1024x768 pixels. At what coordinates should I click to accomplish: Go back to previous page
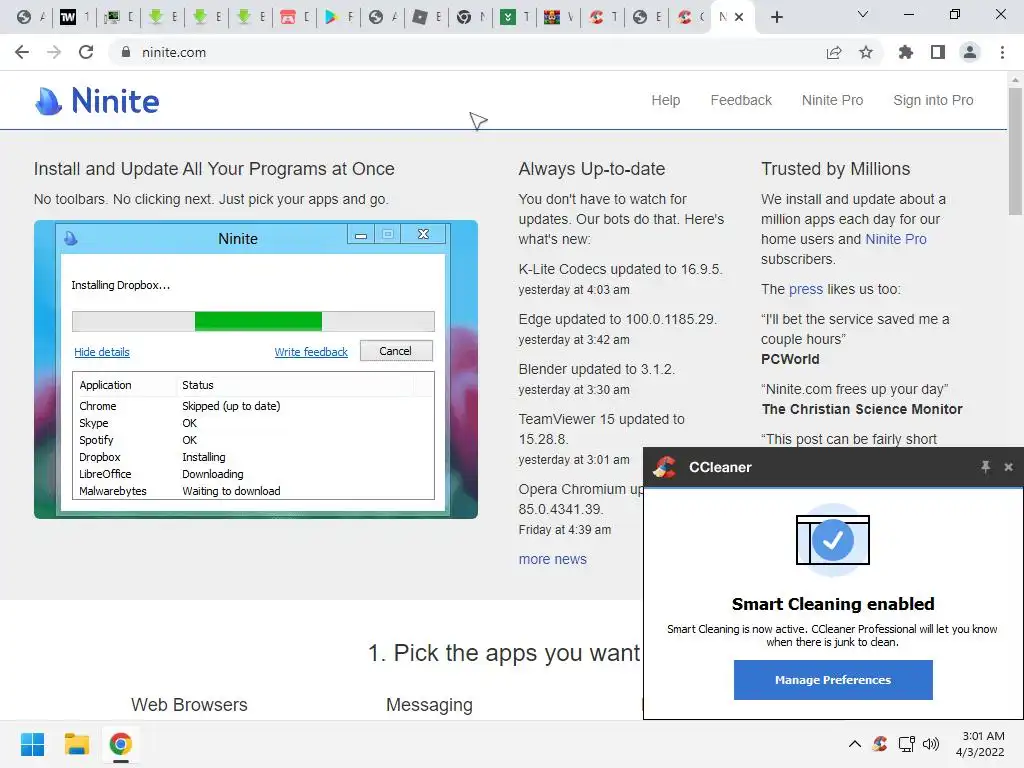(22, 52)
